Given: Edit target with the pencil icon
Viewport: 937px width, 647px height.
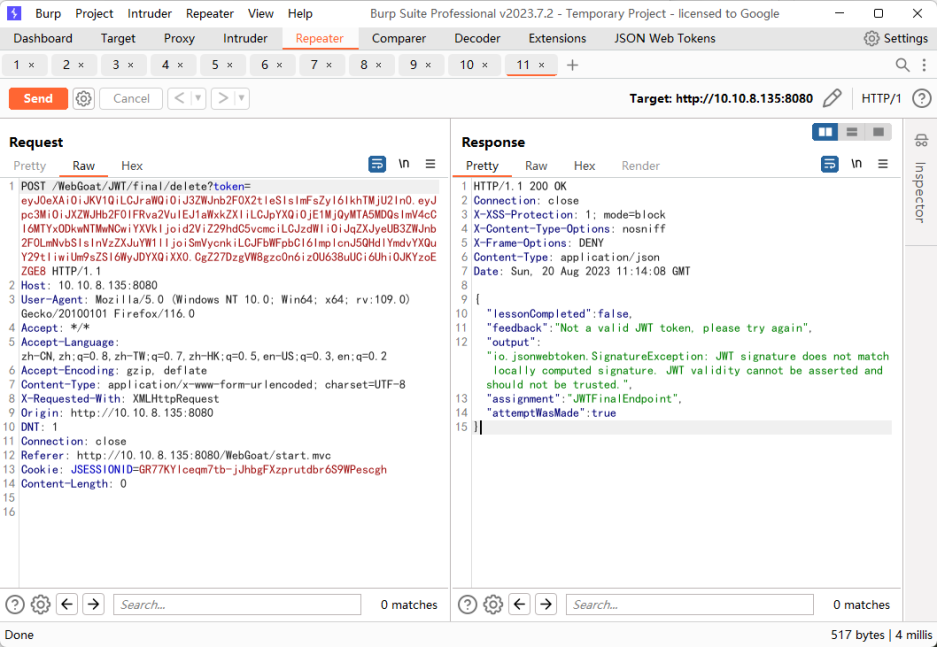Looking at the screenshot, I should click(x=832, y=99).
